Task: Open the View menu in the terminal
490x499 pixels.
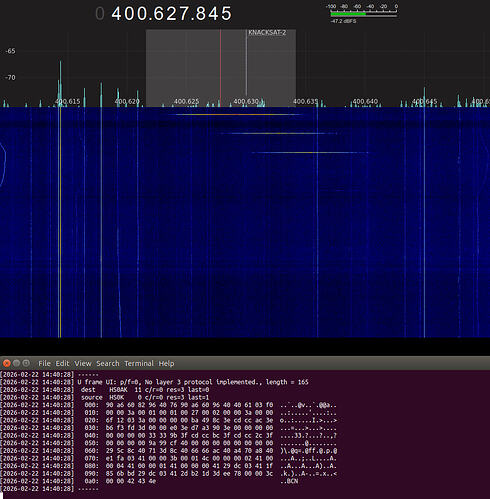Action: tap(83, 363)
